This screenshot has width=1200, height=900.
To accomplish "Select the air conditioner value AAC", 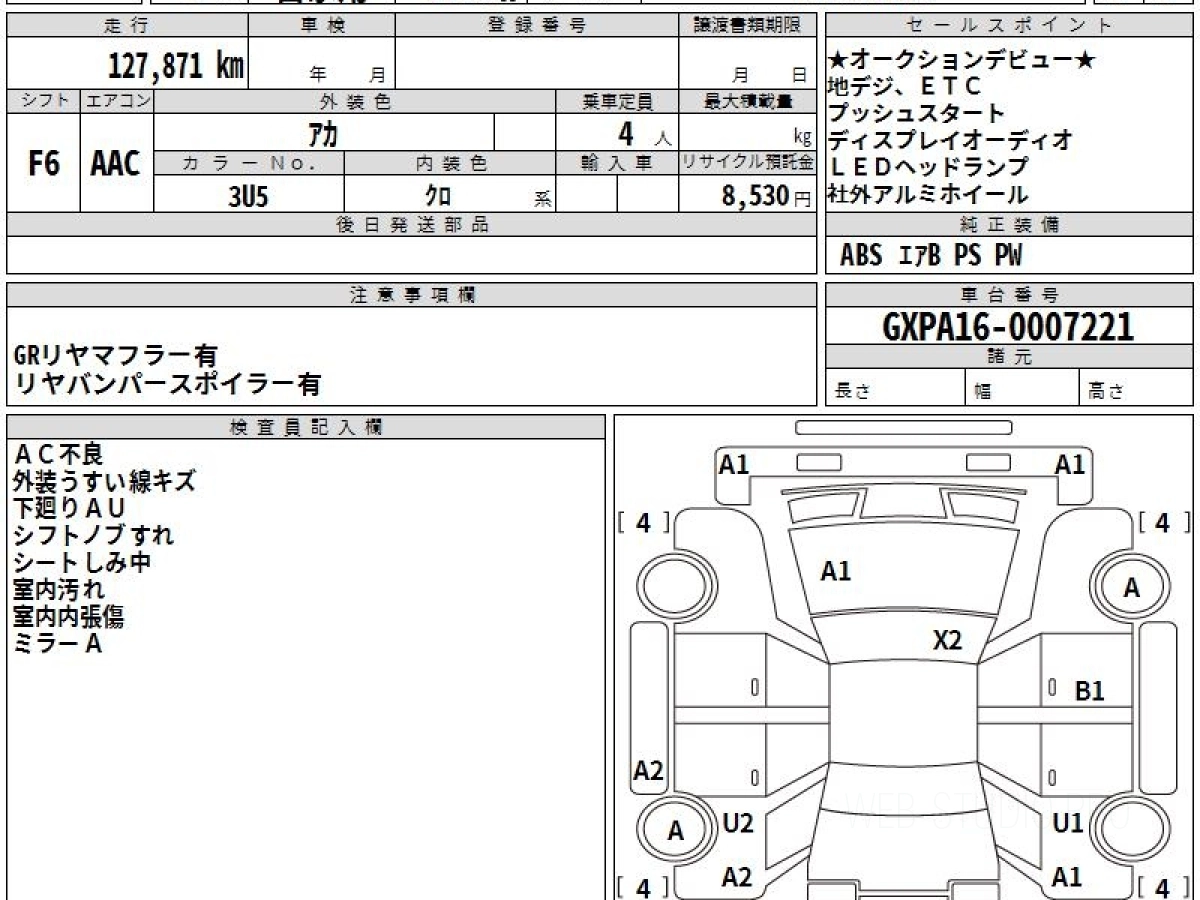I will 116,164.
